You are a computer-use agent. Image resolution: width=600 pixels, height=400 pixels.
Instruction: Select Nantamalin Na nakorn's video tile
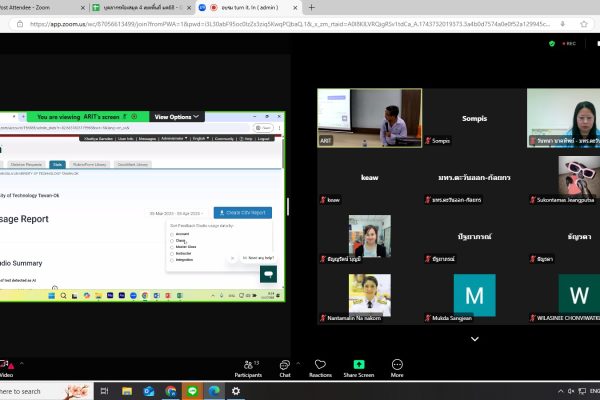[370, 295]
